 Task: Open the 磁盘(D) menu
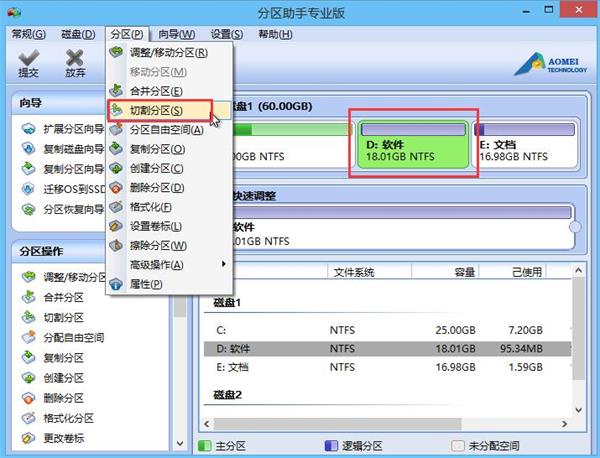(x=78, y=34)
